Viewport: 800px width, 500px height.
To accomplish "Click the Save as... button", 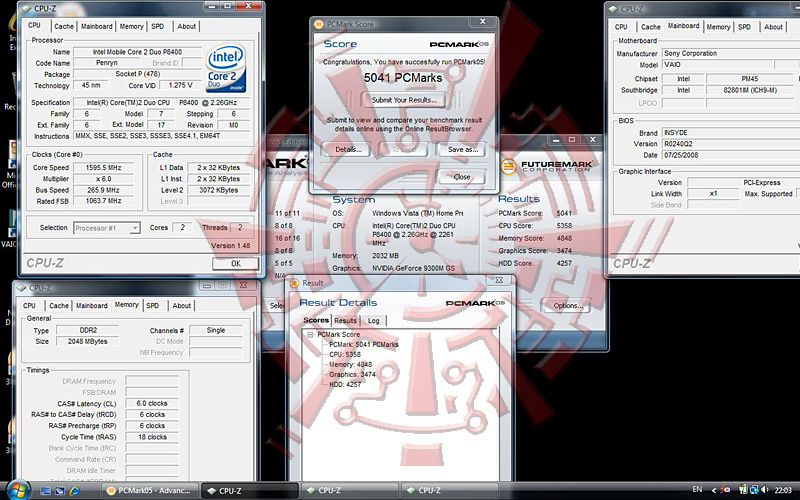I will click(x=463, y=149).
